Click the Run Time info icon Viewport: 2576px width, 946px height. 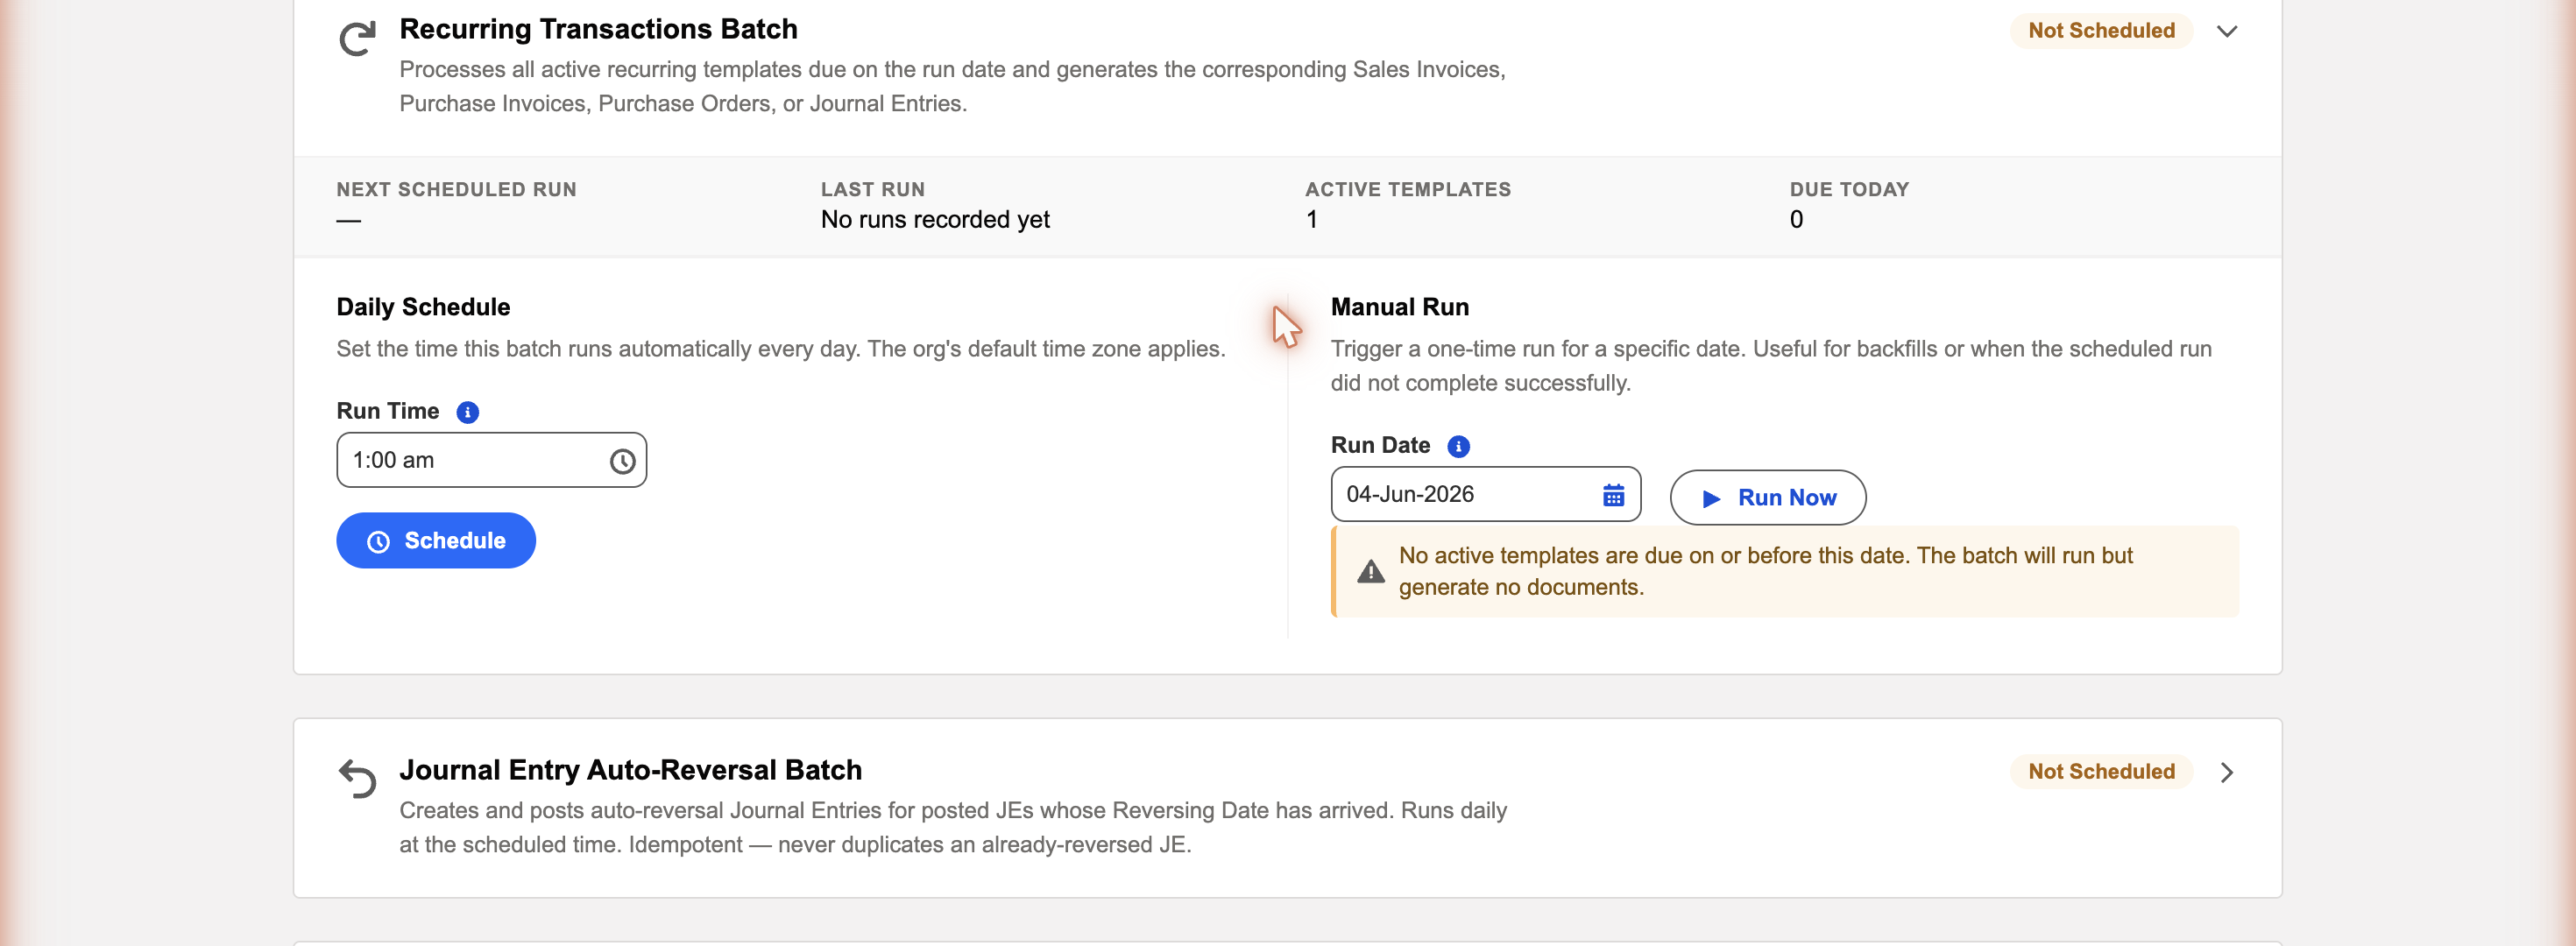click(x=467, y=412)
